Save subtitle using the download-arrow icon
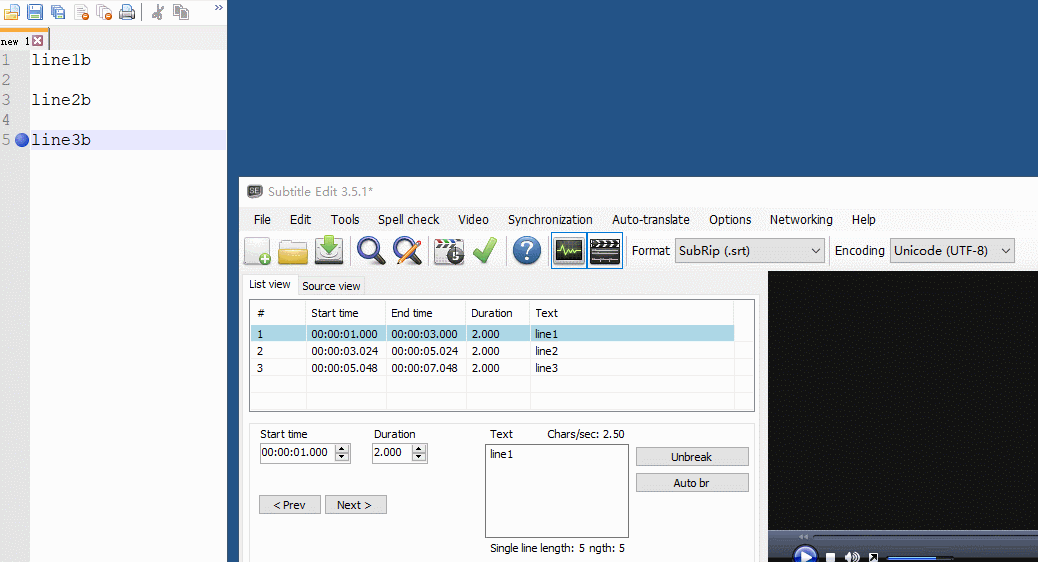Image resolution: width=1038 pixels, height=562 pixels. 329,251
